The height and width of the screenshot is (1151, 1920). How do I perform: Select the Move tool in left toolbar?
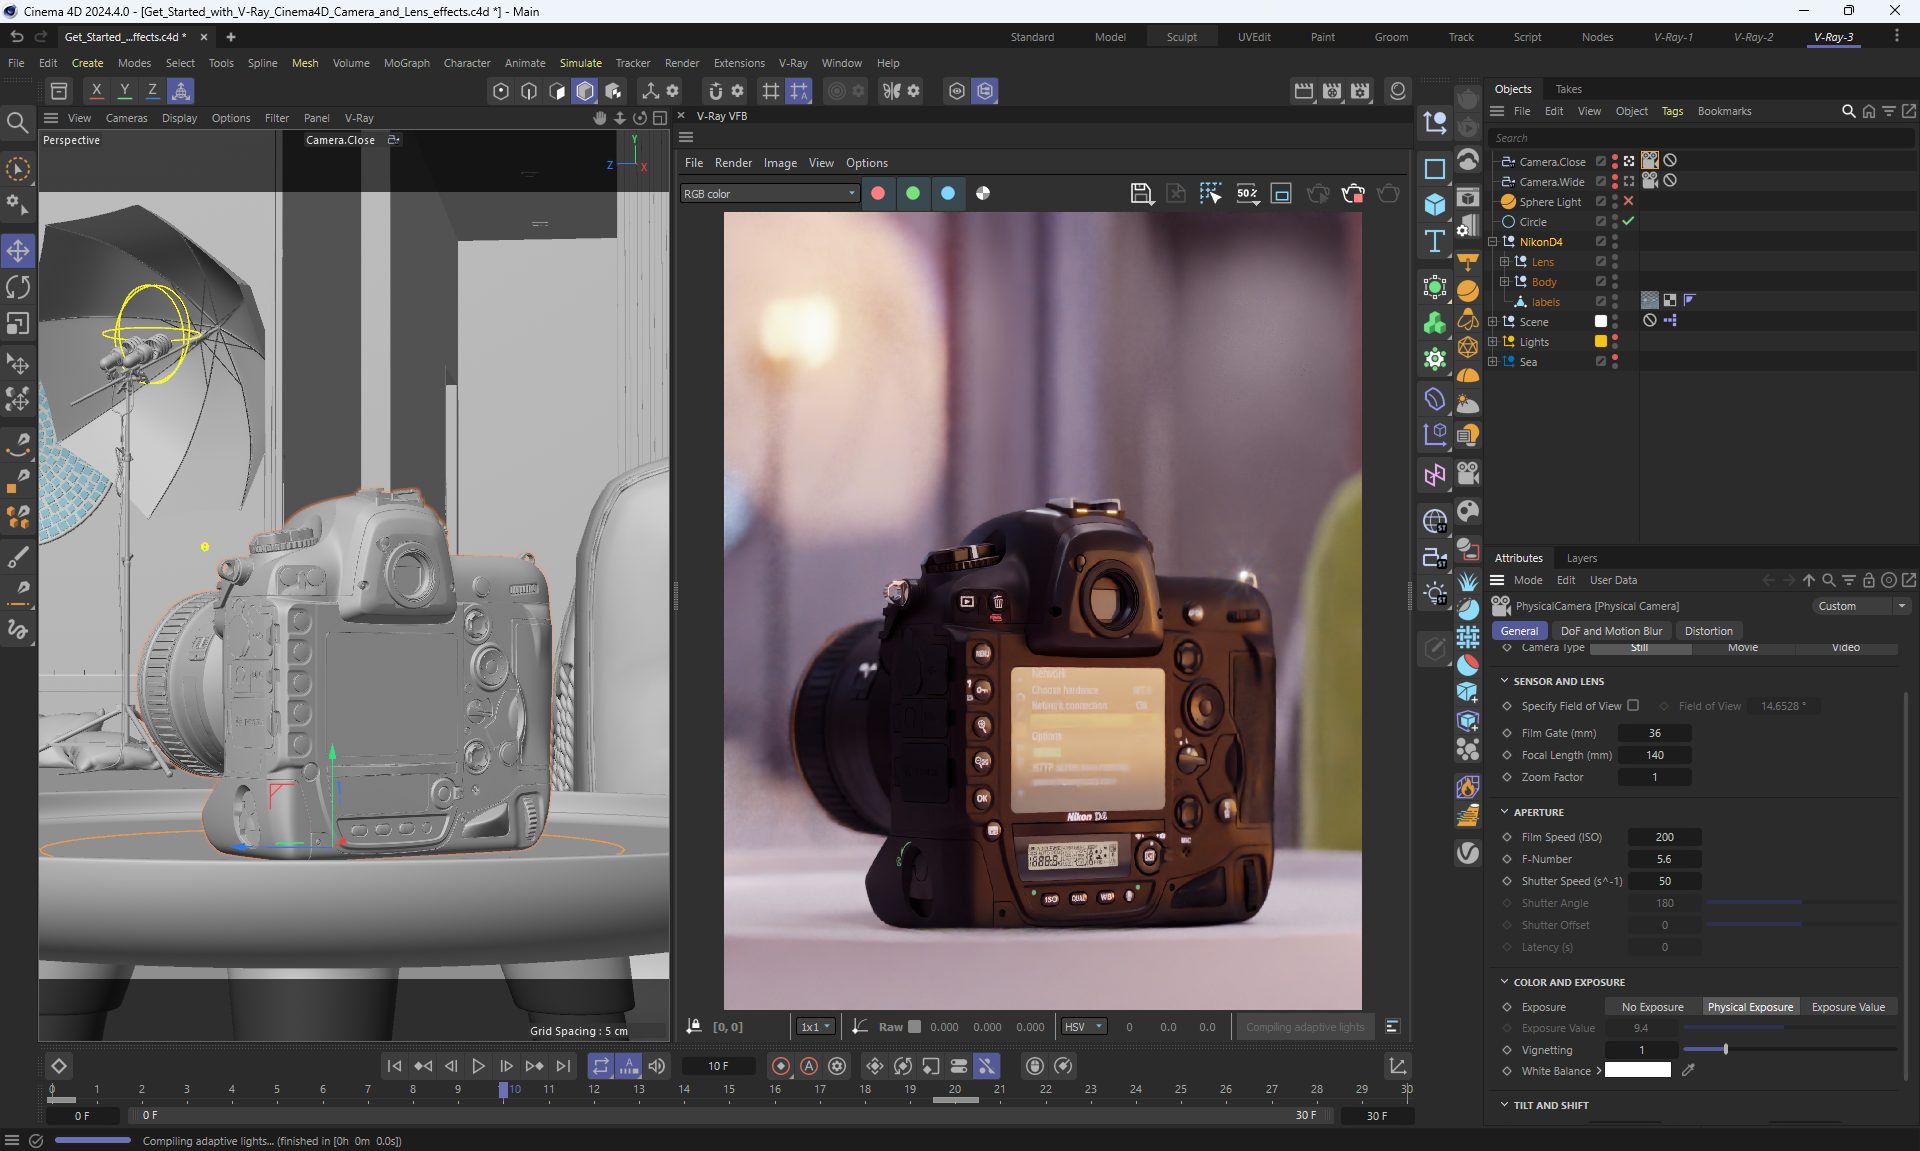point(18,250)
